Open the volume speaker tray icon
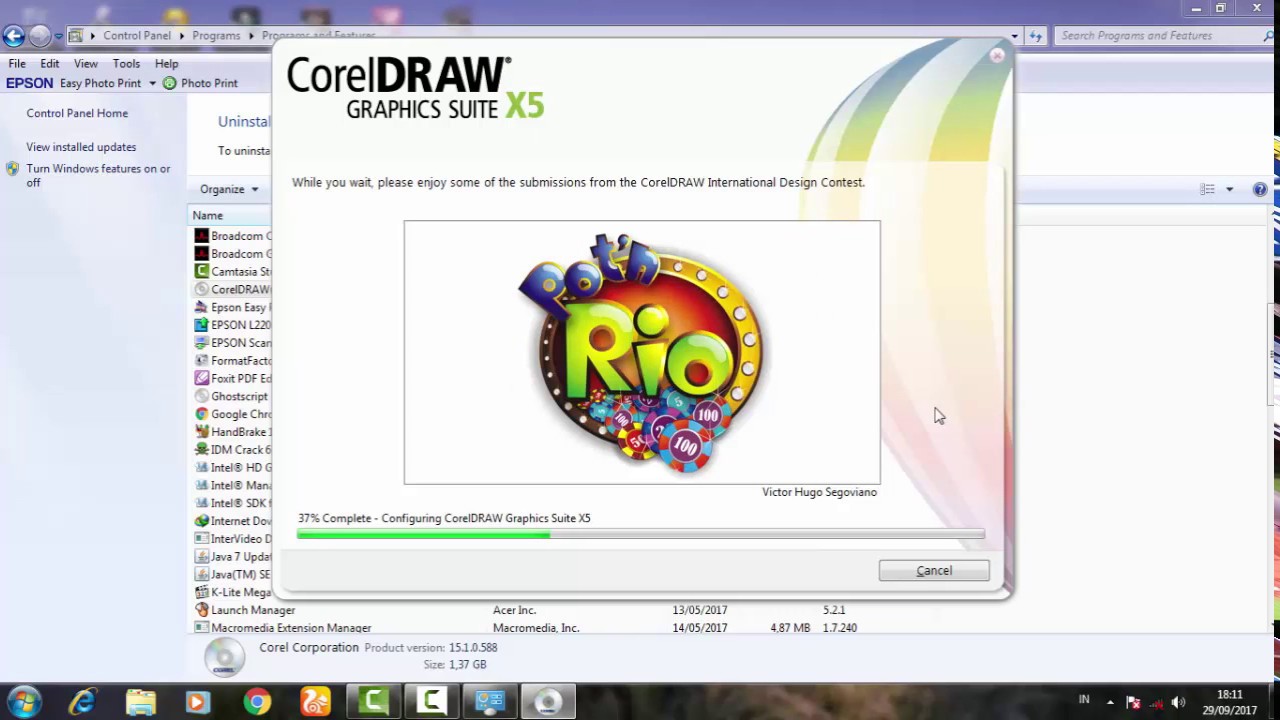Viewport: 1280px width, 720px height. 1178,702
